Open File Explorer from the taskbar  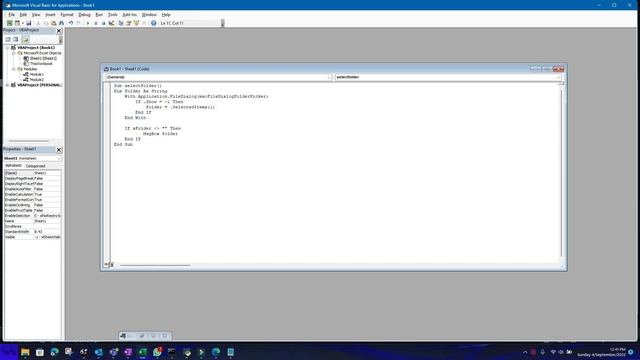click(x=25, y=352)
